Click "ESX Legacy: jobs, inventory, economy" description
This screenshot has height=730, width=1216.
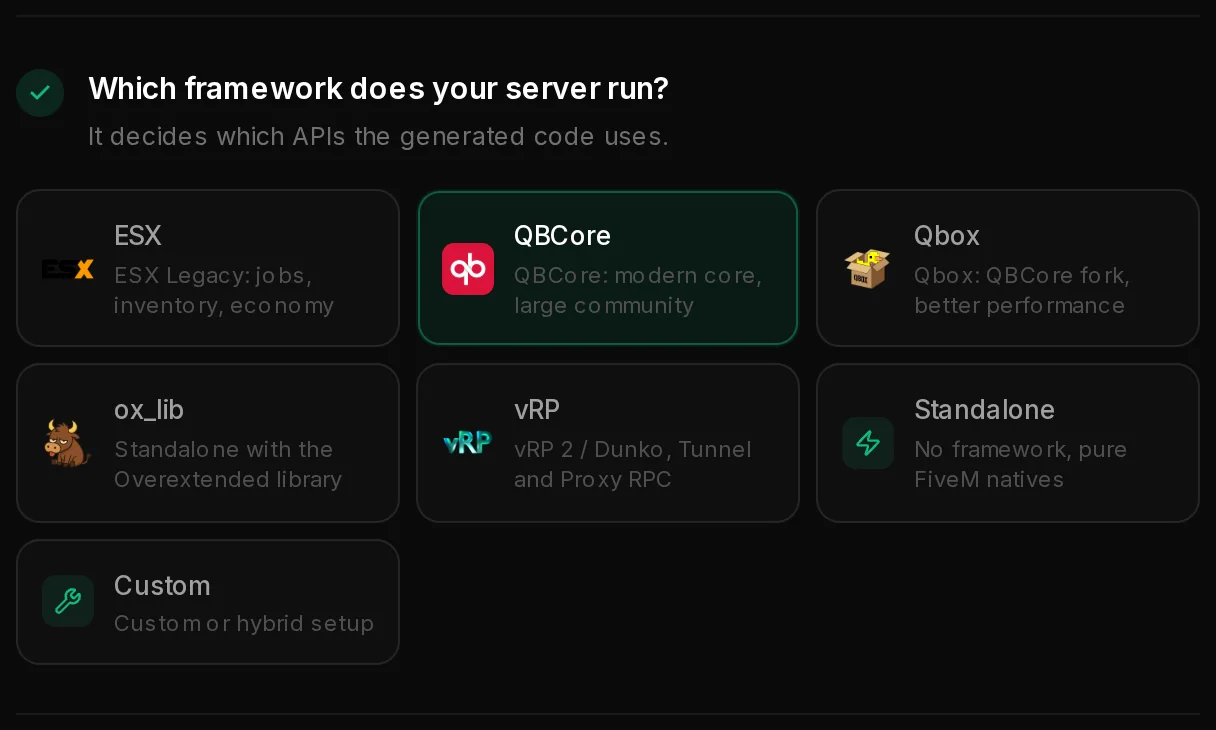point(224,290)
